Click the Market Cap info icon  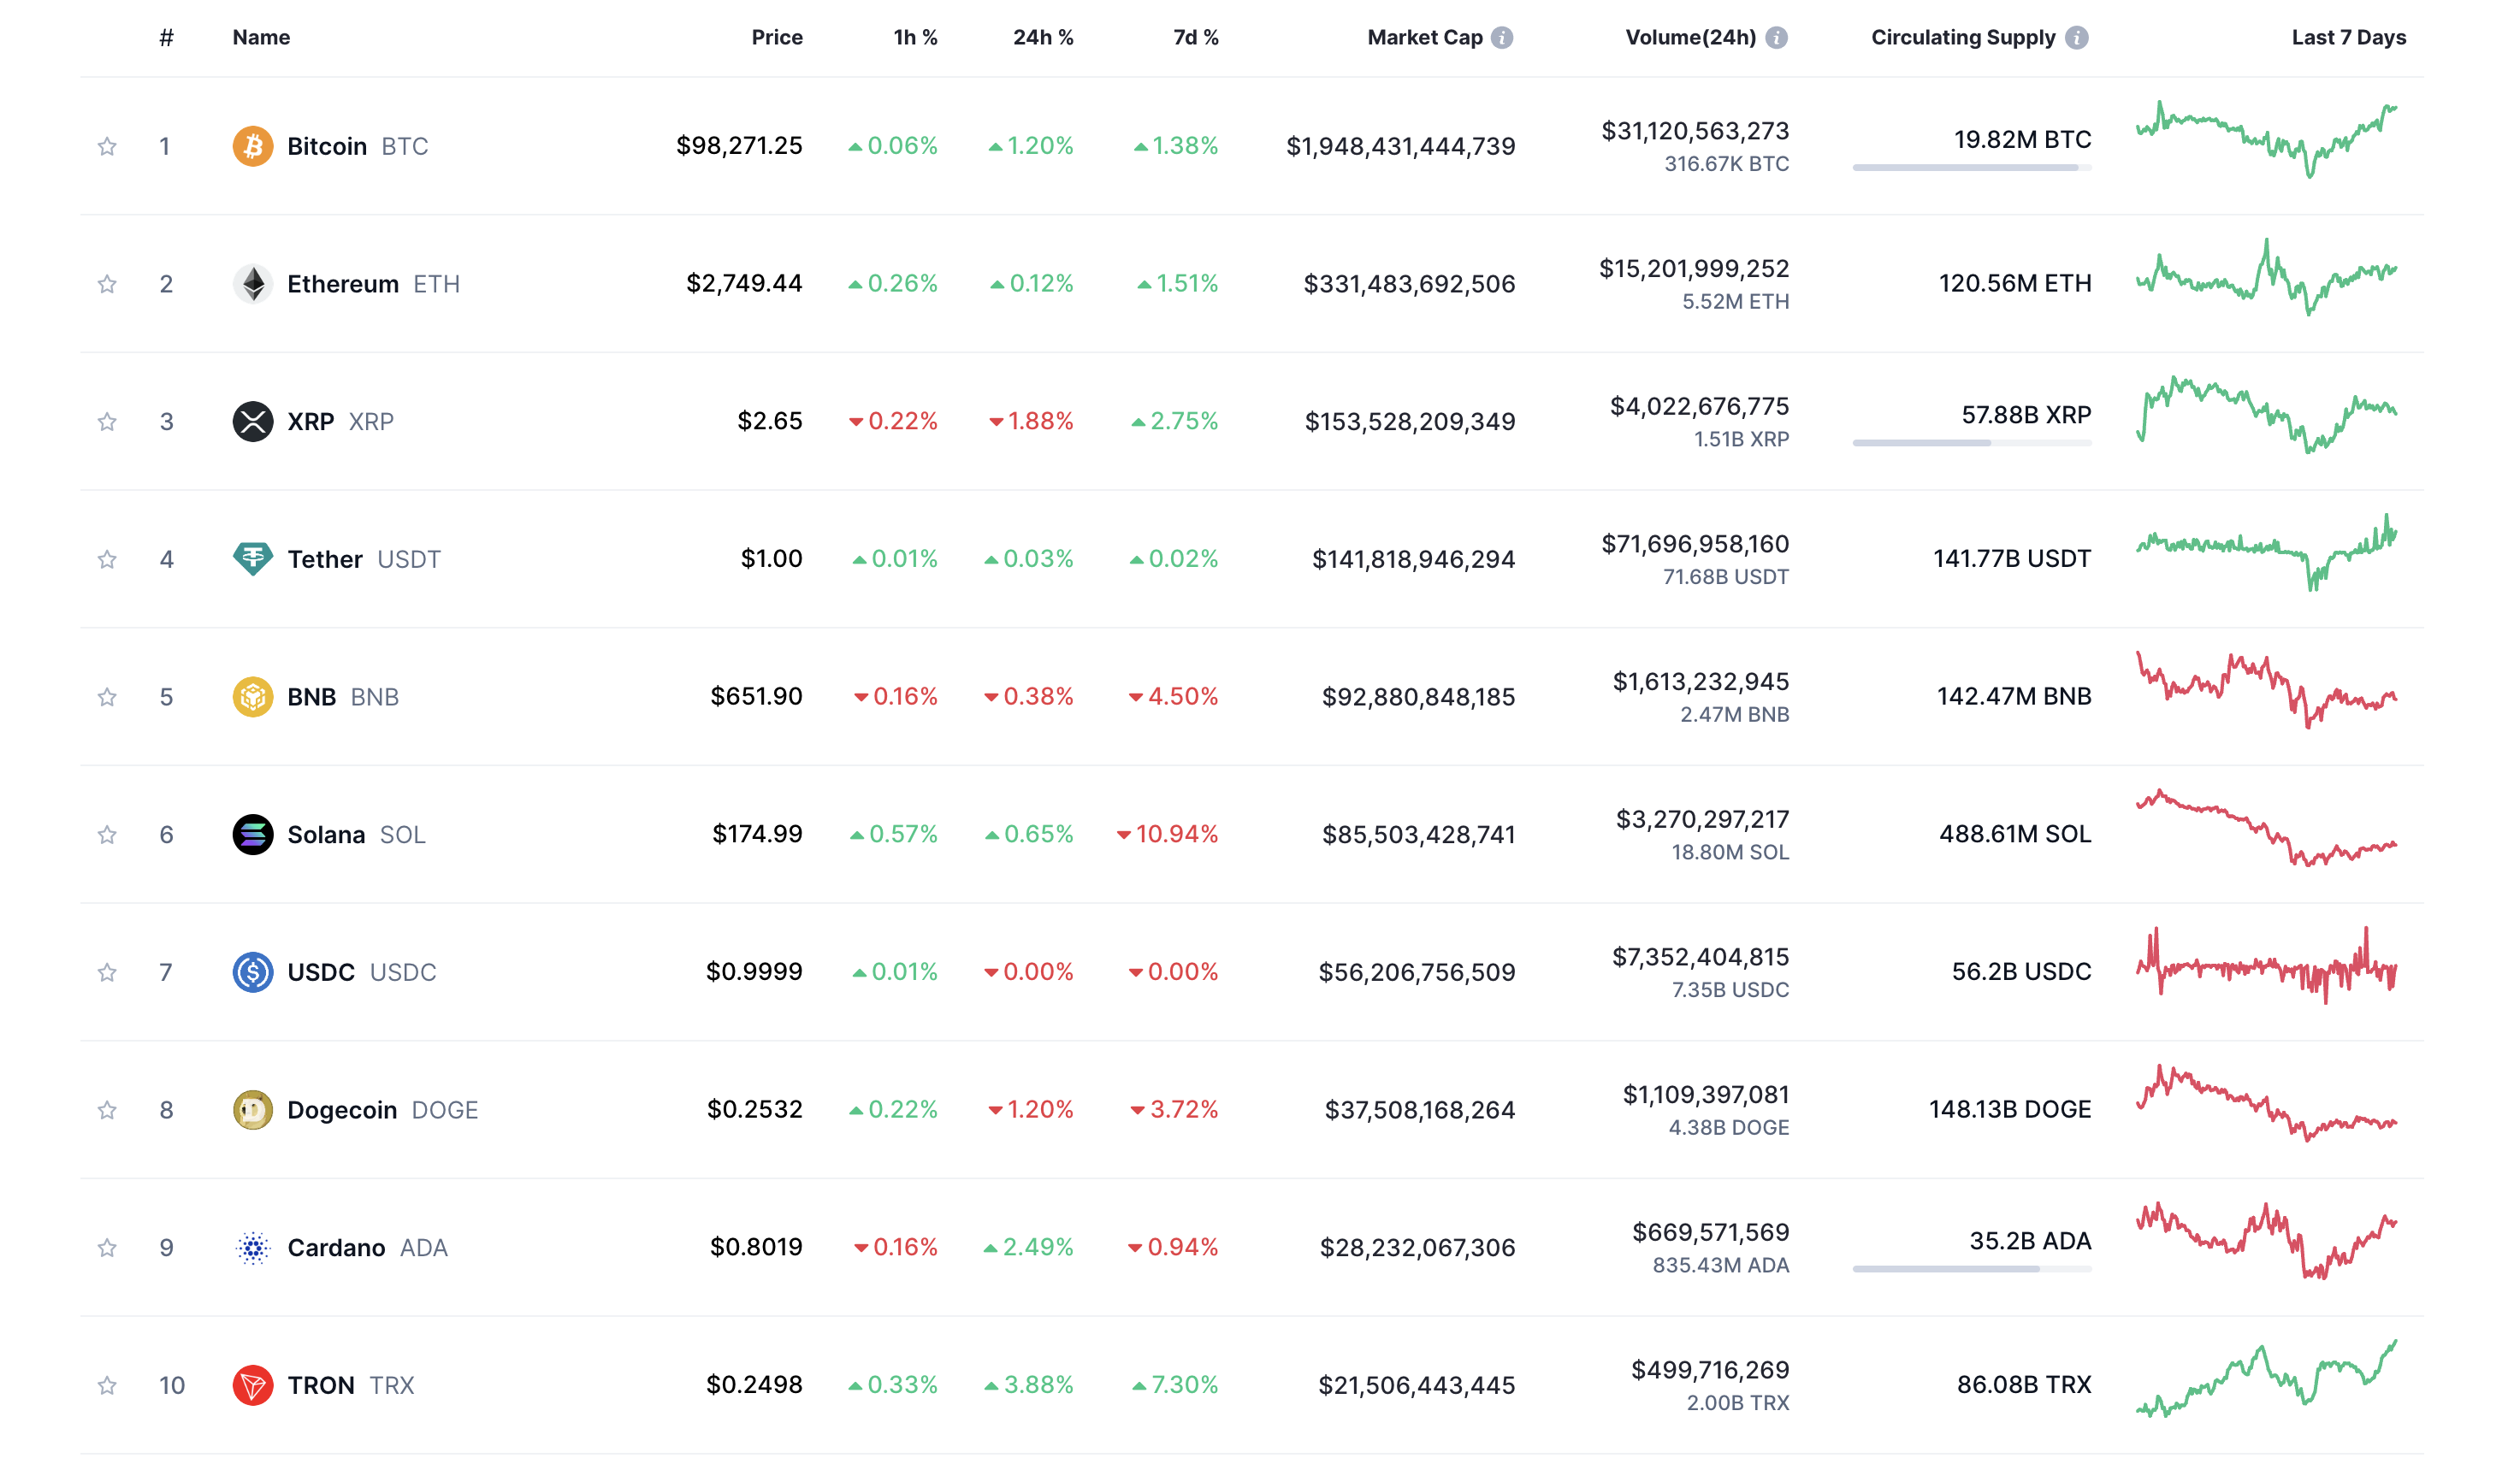[x=1502, y=38]
